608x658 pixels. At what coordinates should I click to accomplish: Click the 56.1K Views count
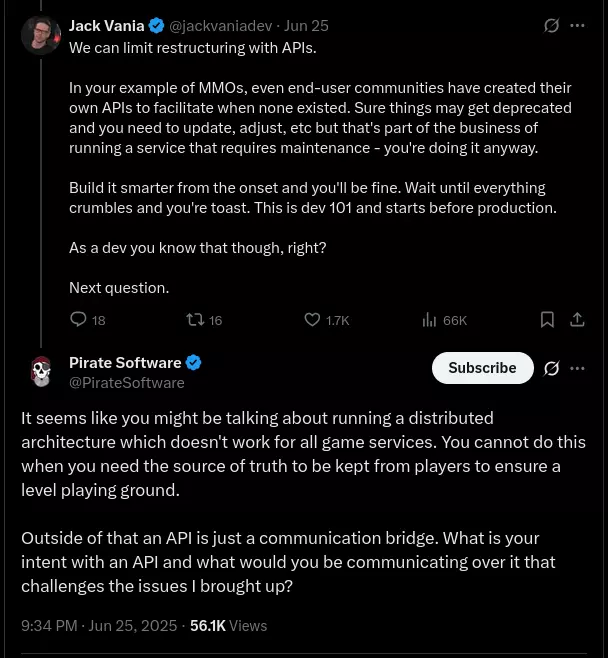(x=228, y=626)
